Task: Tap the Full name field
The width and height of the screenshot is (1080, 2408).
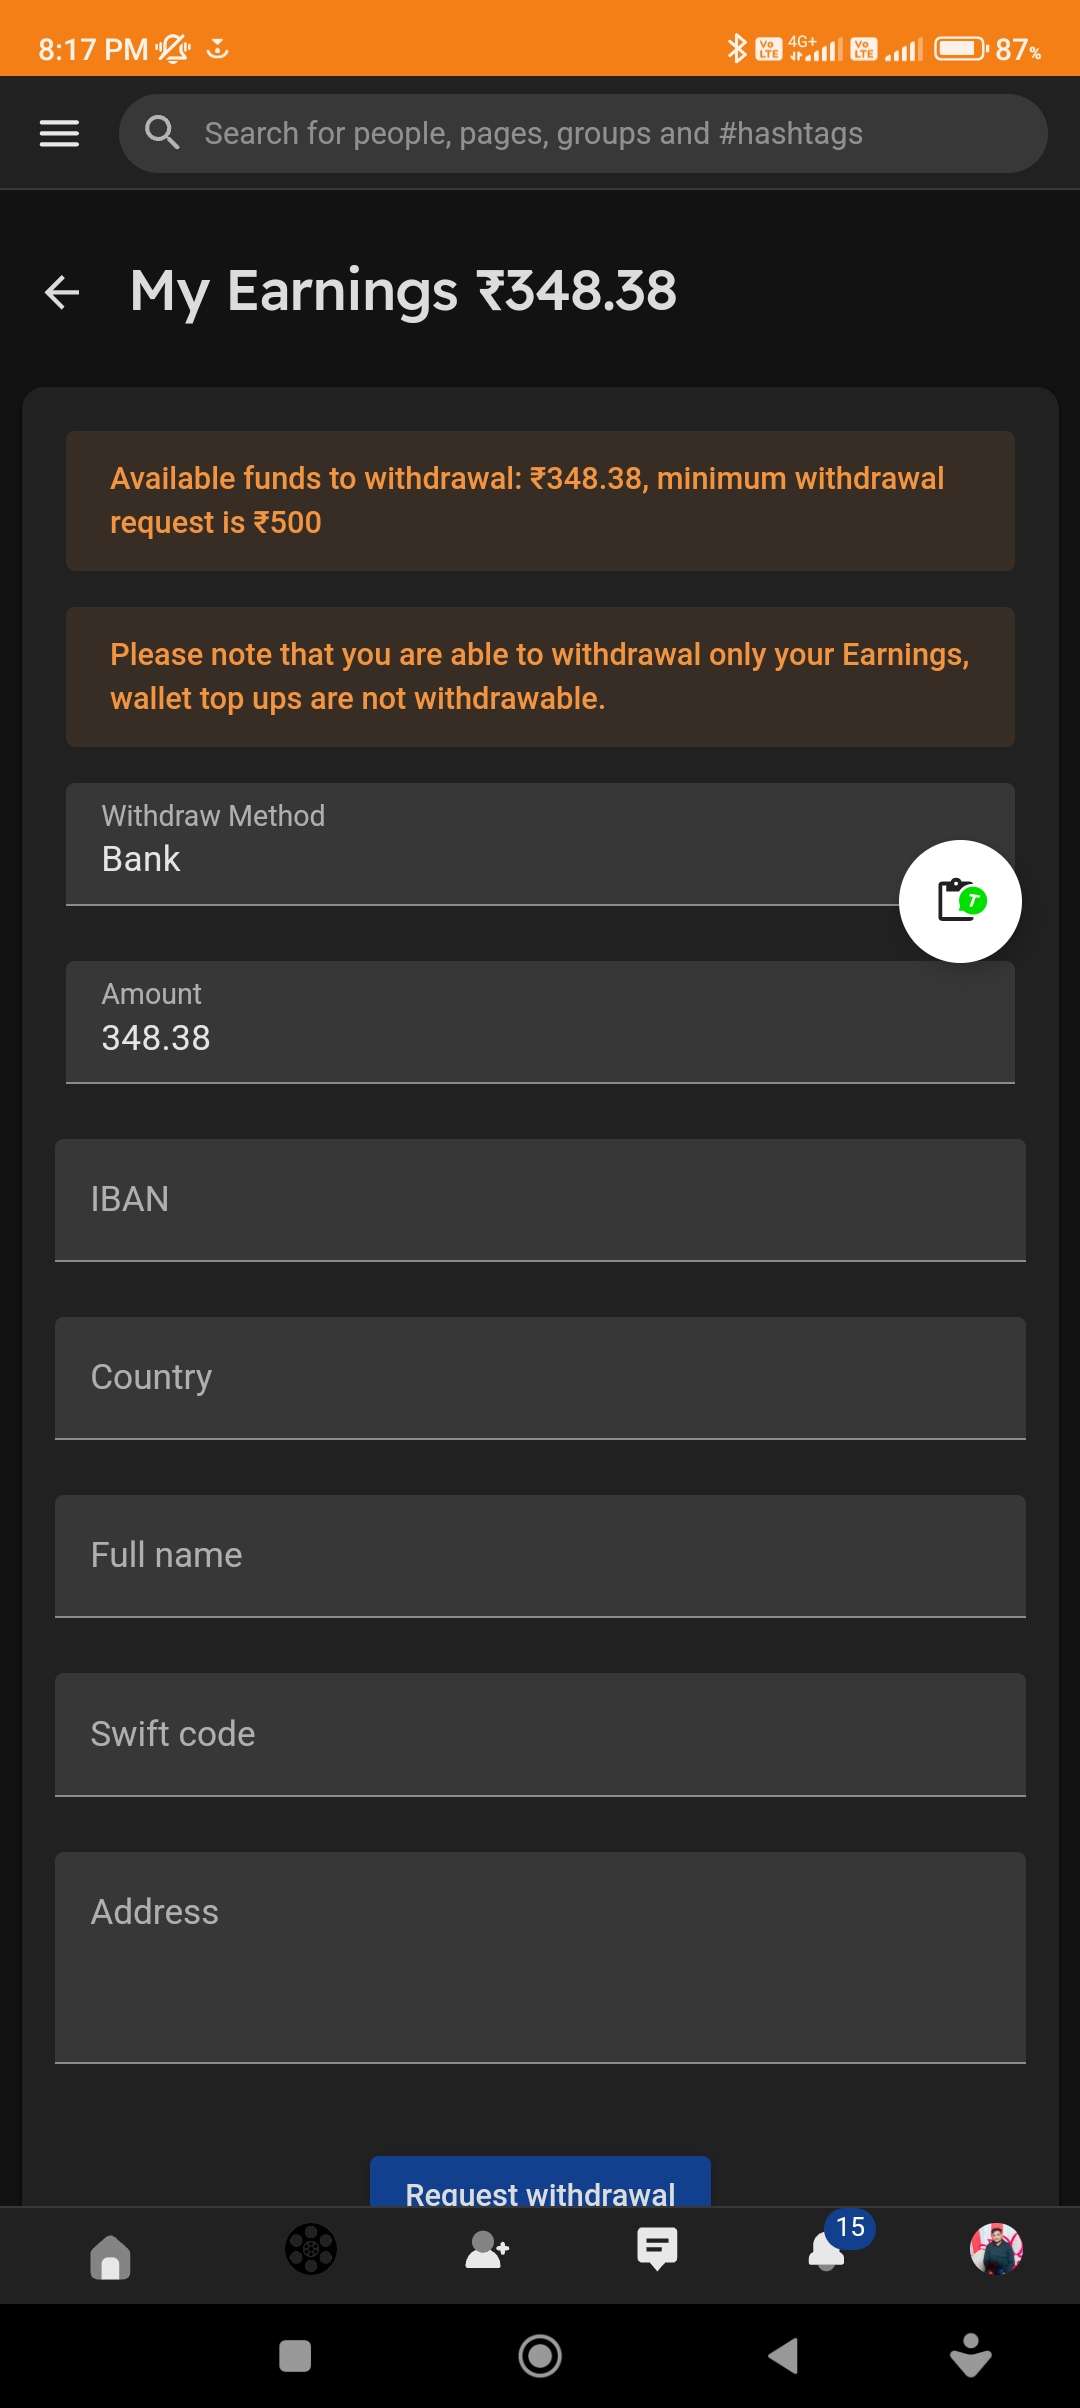Action: click(540, 1556)
